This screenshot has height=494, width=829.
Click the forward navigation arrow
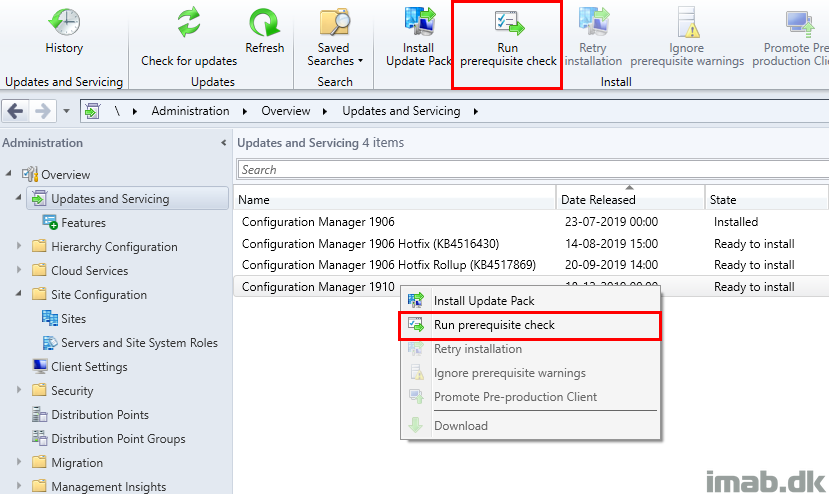click(x=42, y=111)
